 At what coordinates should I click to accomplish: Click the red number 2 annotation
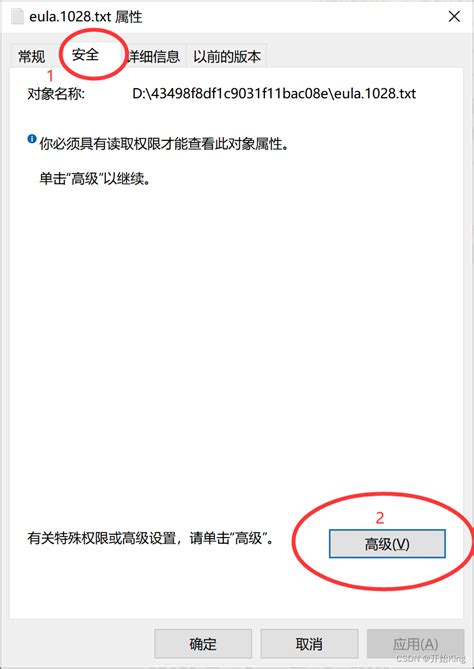click(x=380, y=518)
